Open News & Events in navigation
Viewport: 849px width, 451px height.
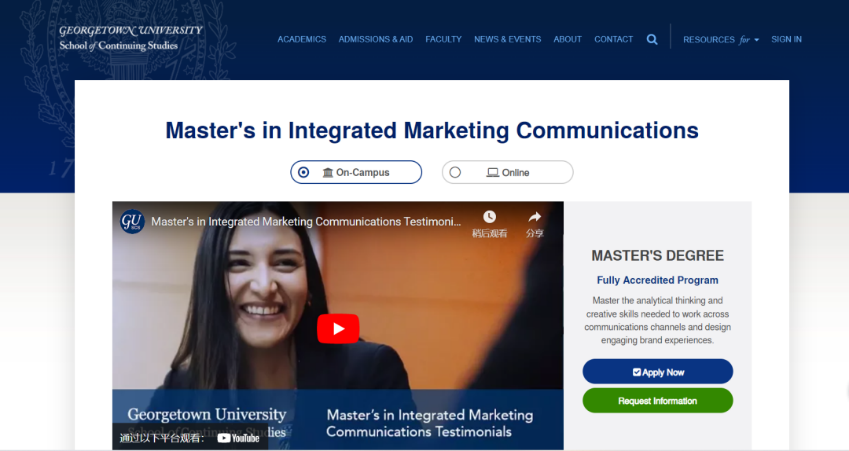coord(507,40)
